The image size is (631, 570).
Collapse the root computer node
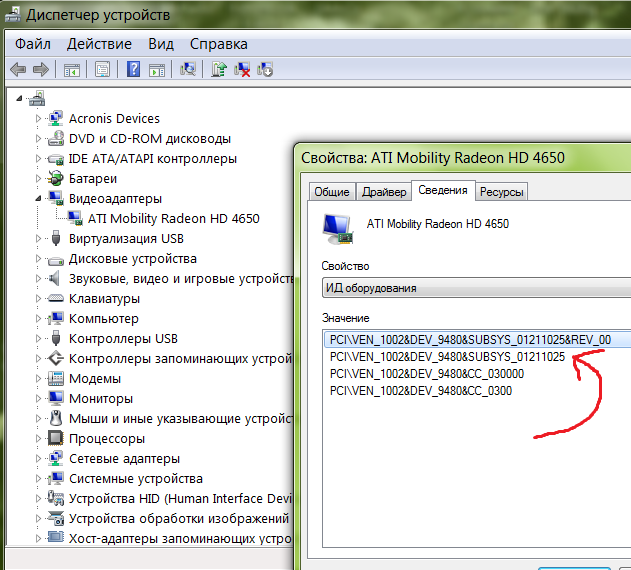pyautogui.click(x=19, y=98)
